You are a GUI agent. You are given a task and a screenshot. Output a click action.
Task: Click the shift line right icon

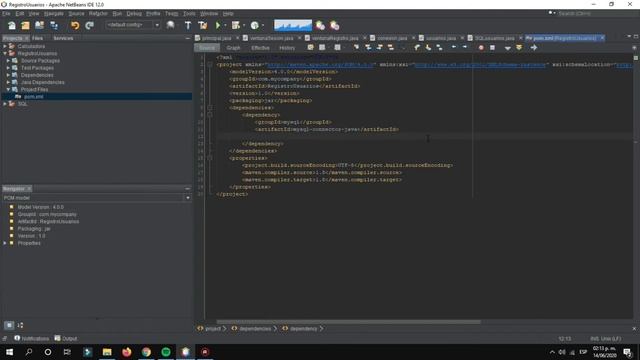(x=464, y=47)
